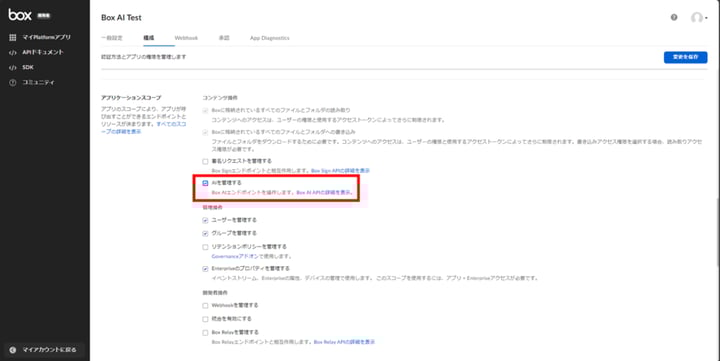Select the 構成 tab
The width and height of the screenshot is (720, 361).
tap(149, 38)
